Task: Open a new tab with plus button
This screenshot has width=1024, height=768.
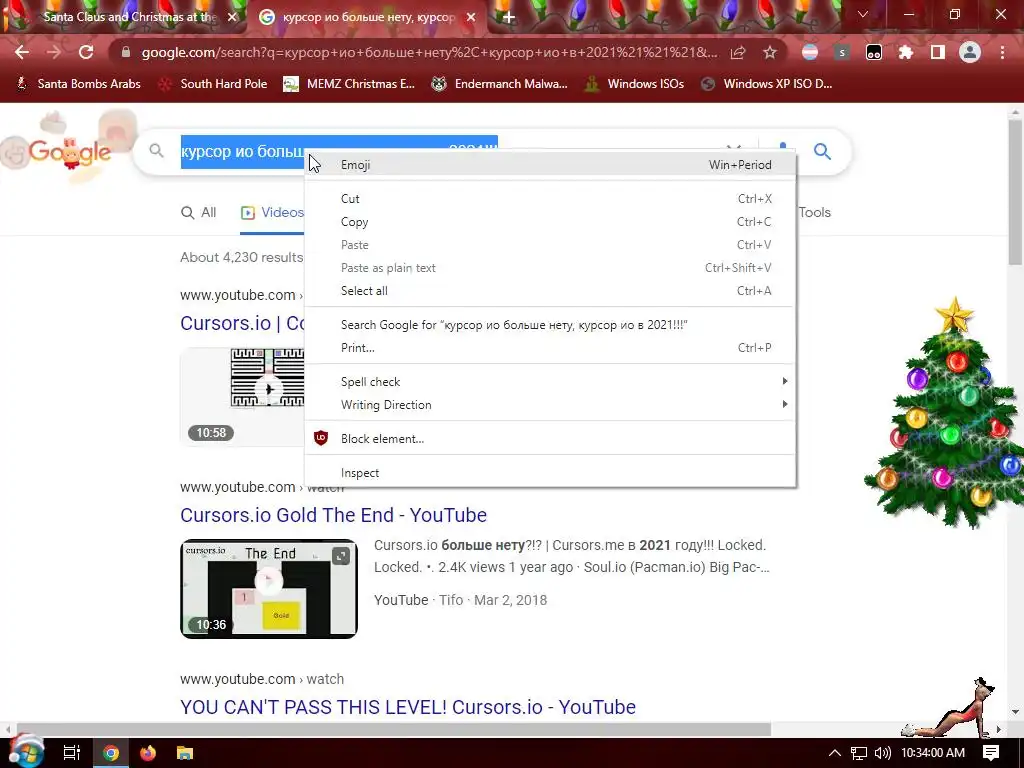Action: (x=508, y=17)
